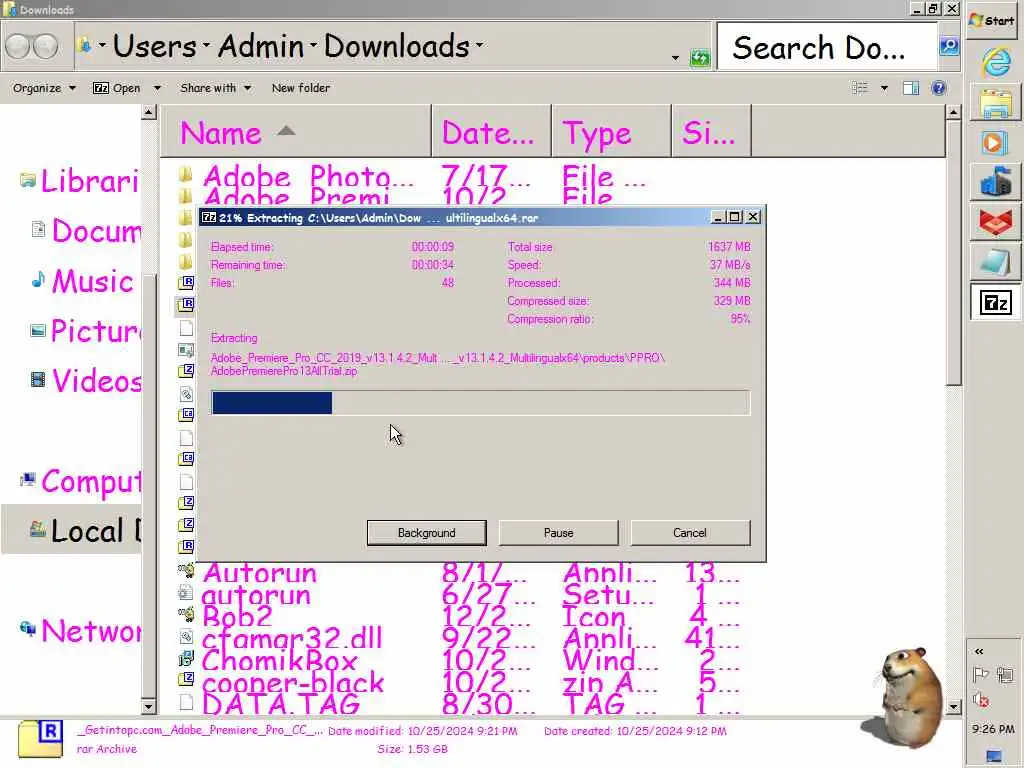Click the Action Center flag icon in the tray

(x=980, y=675)
